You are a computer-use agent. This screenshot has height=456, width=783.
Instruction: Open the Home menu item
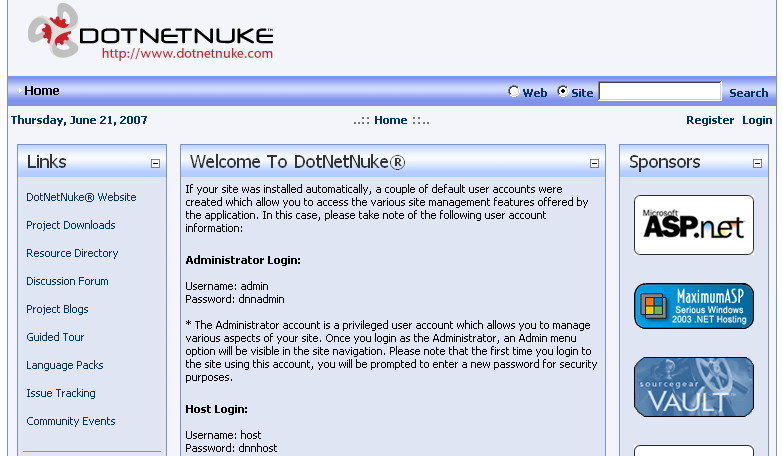point(41,91)
